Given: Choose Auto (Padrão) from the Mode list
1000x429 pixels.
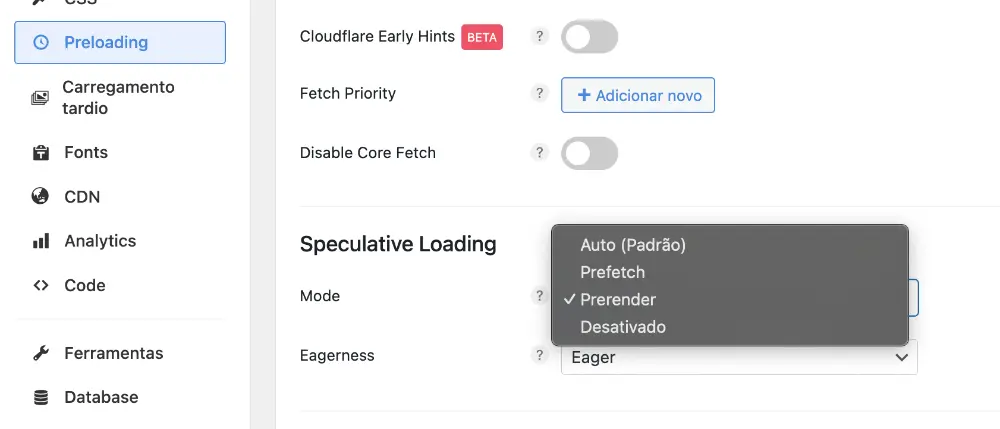Looking at the screenshot, I should click(633, 245).
